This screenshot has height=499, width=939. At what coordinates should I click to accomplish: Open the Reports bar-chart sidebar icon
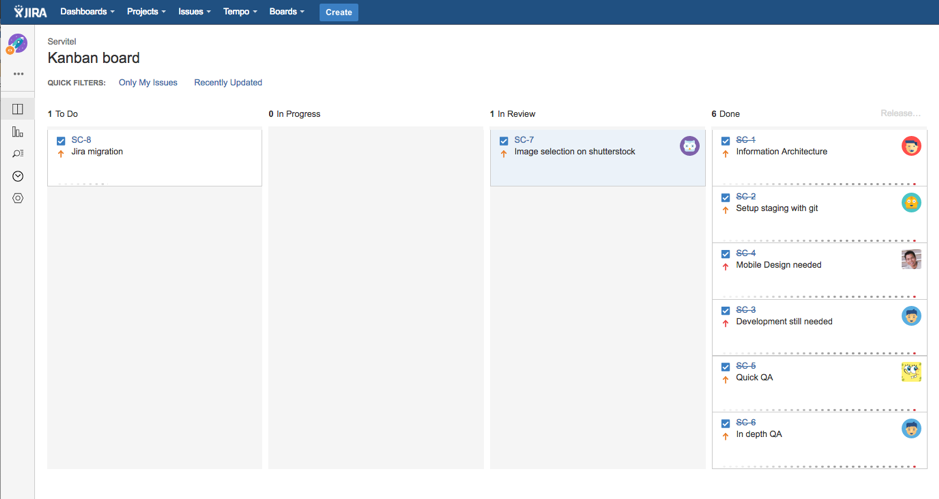[x=17, y=132]
